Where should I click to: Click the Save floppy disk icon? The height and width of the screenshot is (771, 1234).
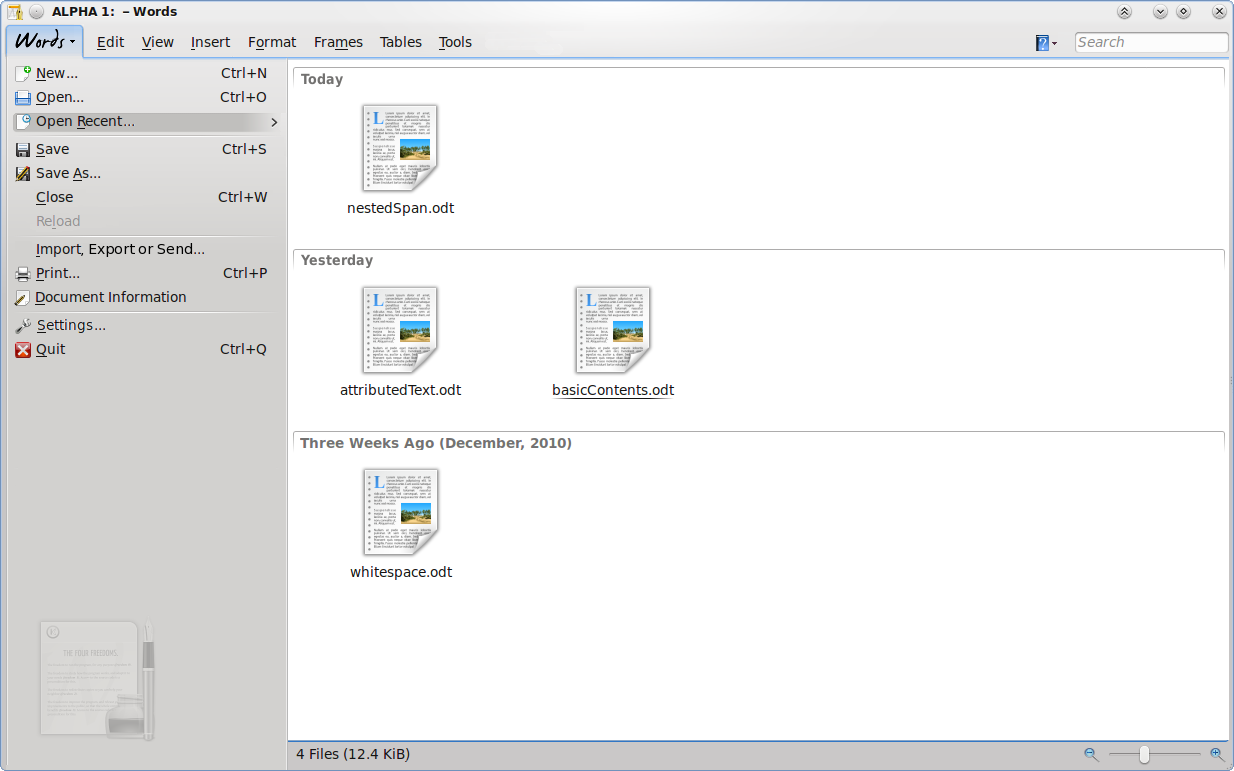[x=23, y=150]
